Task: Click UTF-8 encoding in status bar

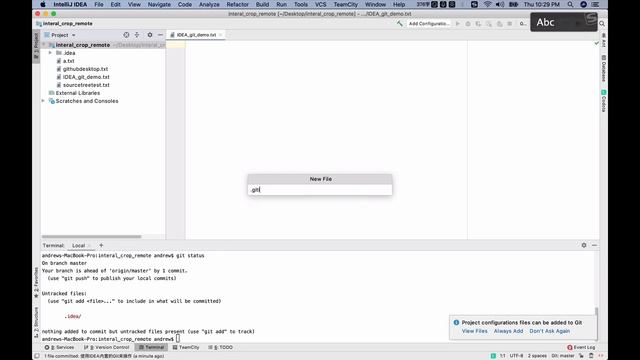Action: point(516,356)
